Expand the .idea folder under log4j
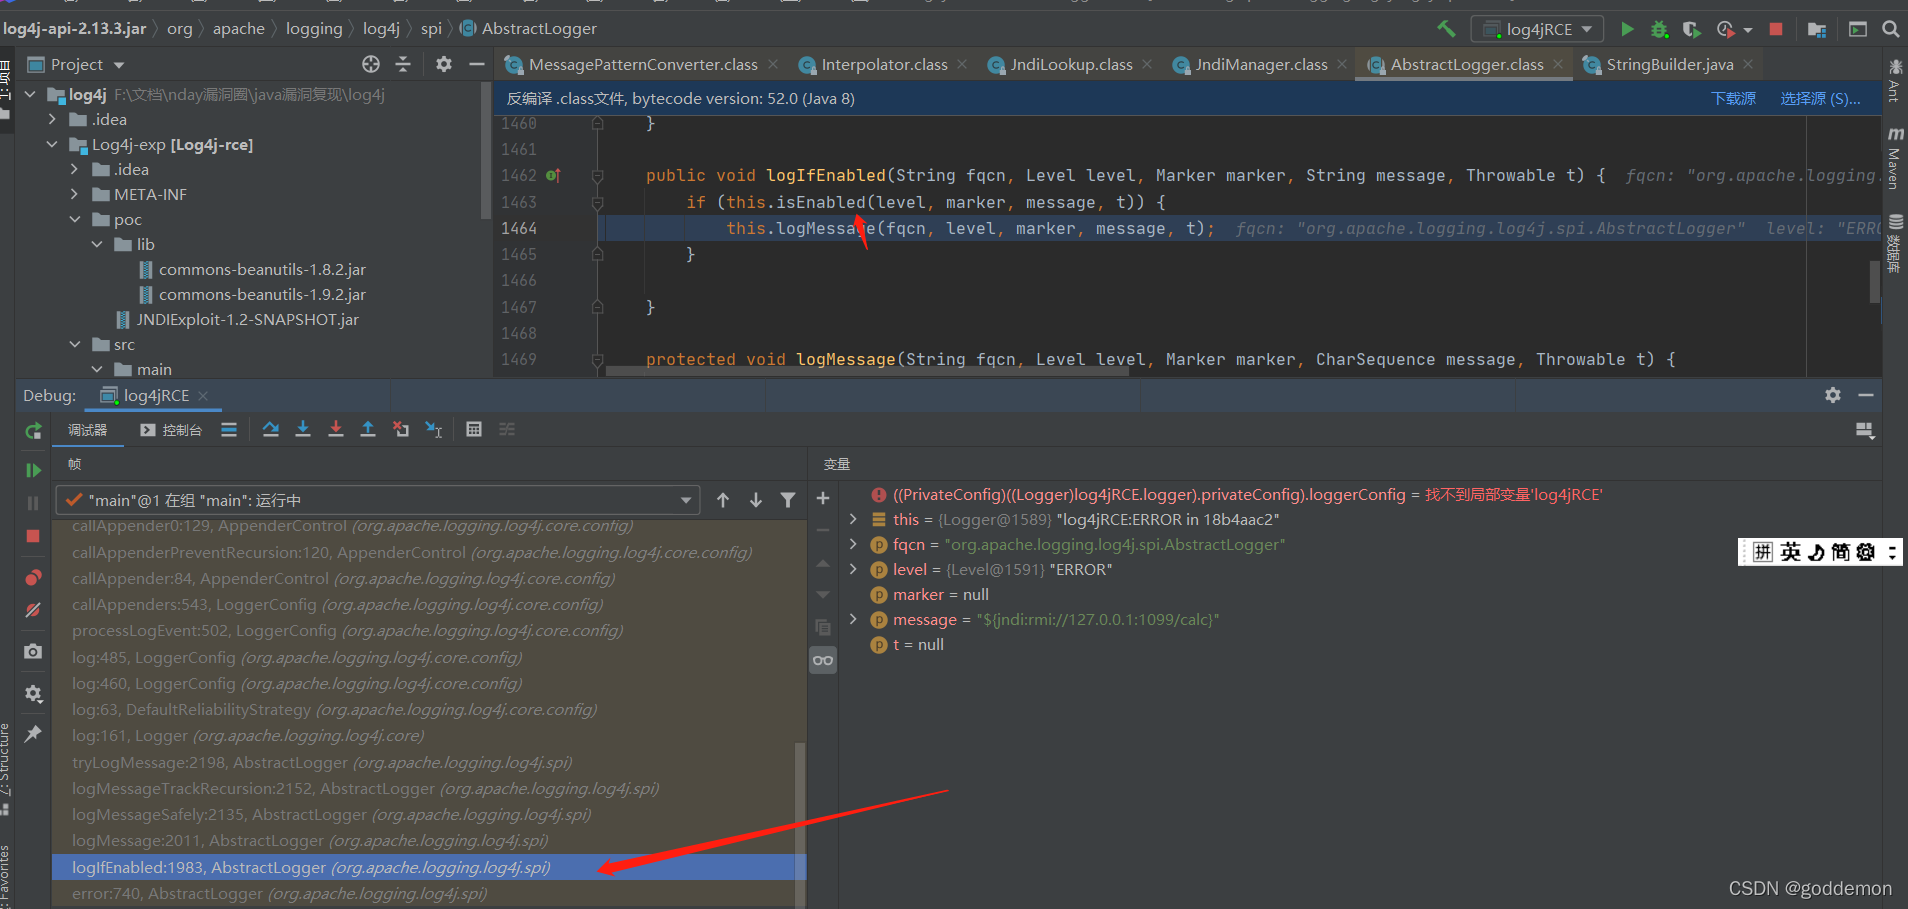 click(52, 119)
